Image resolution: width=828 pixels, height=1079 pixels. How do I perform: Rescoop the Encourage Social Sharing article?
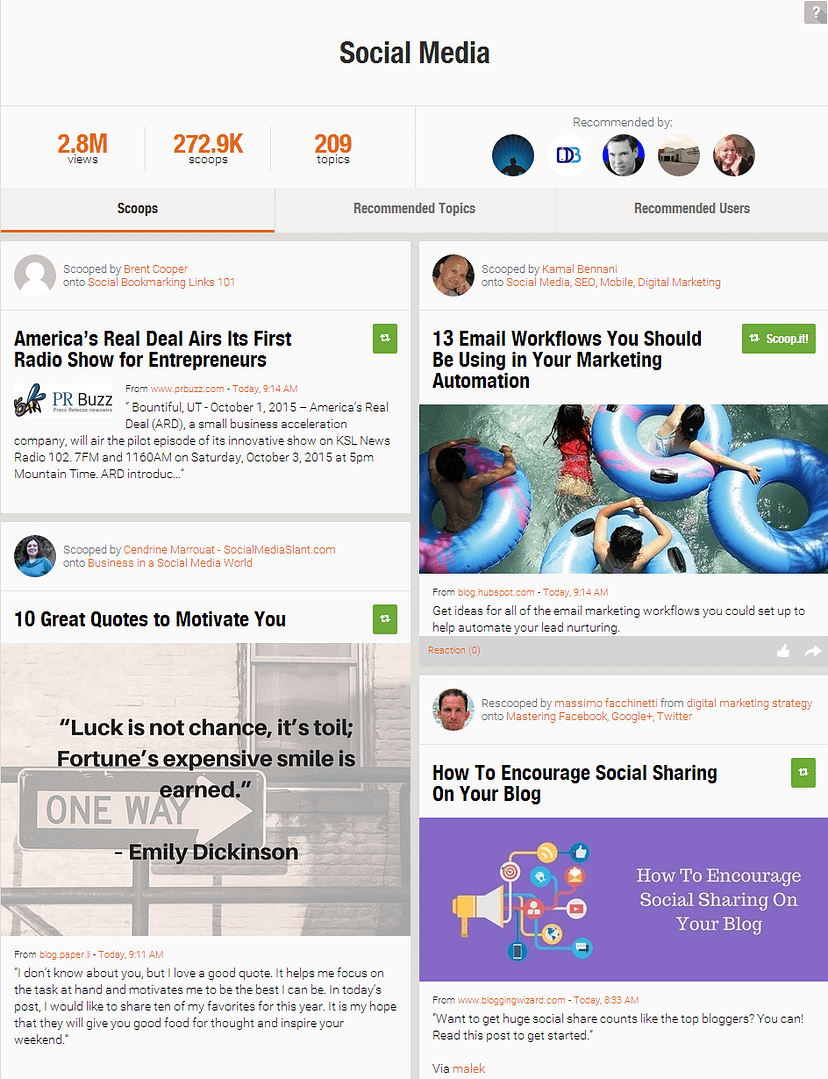point(803,772)
